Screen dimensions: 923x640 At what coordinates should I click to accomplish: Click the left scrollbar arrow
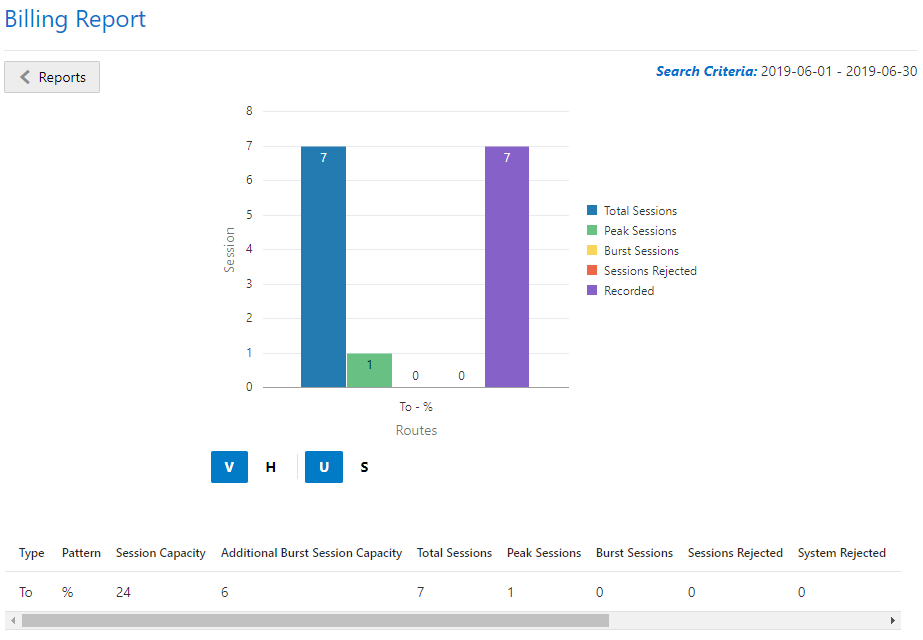click(x=12, y=620)
